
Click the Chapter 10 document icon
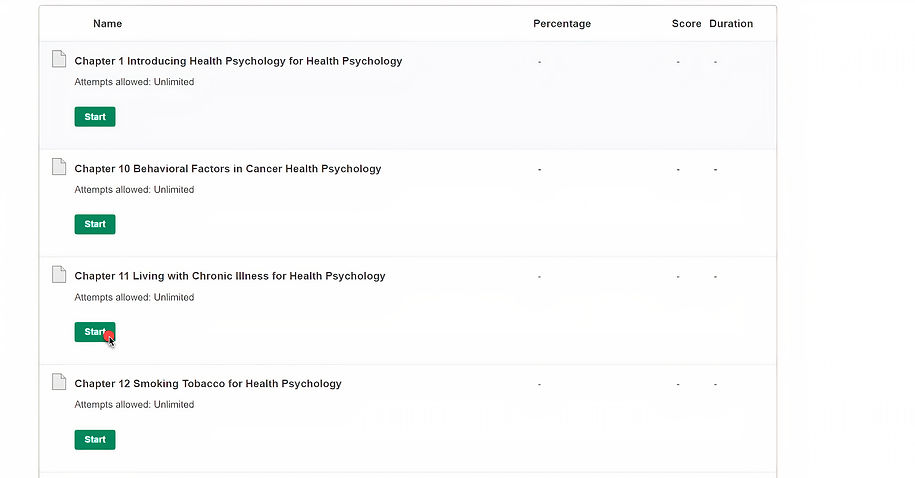click(59, 166)
